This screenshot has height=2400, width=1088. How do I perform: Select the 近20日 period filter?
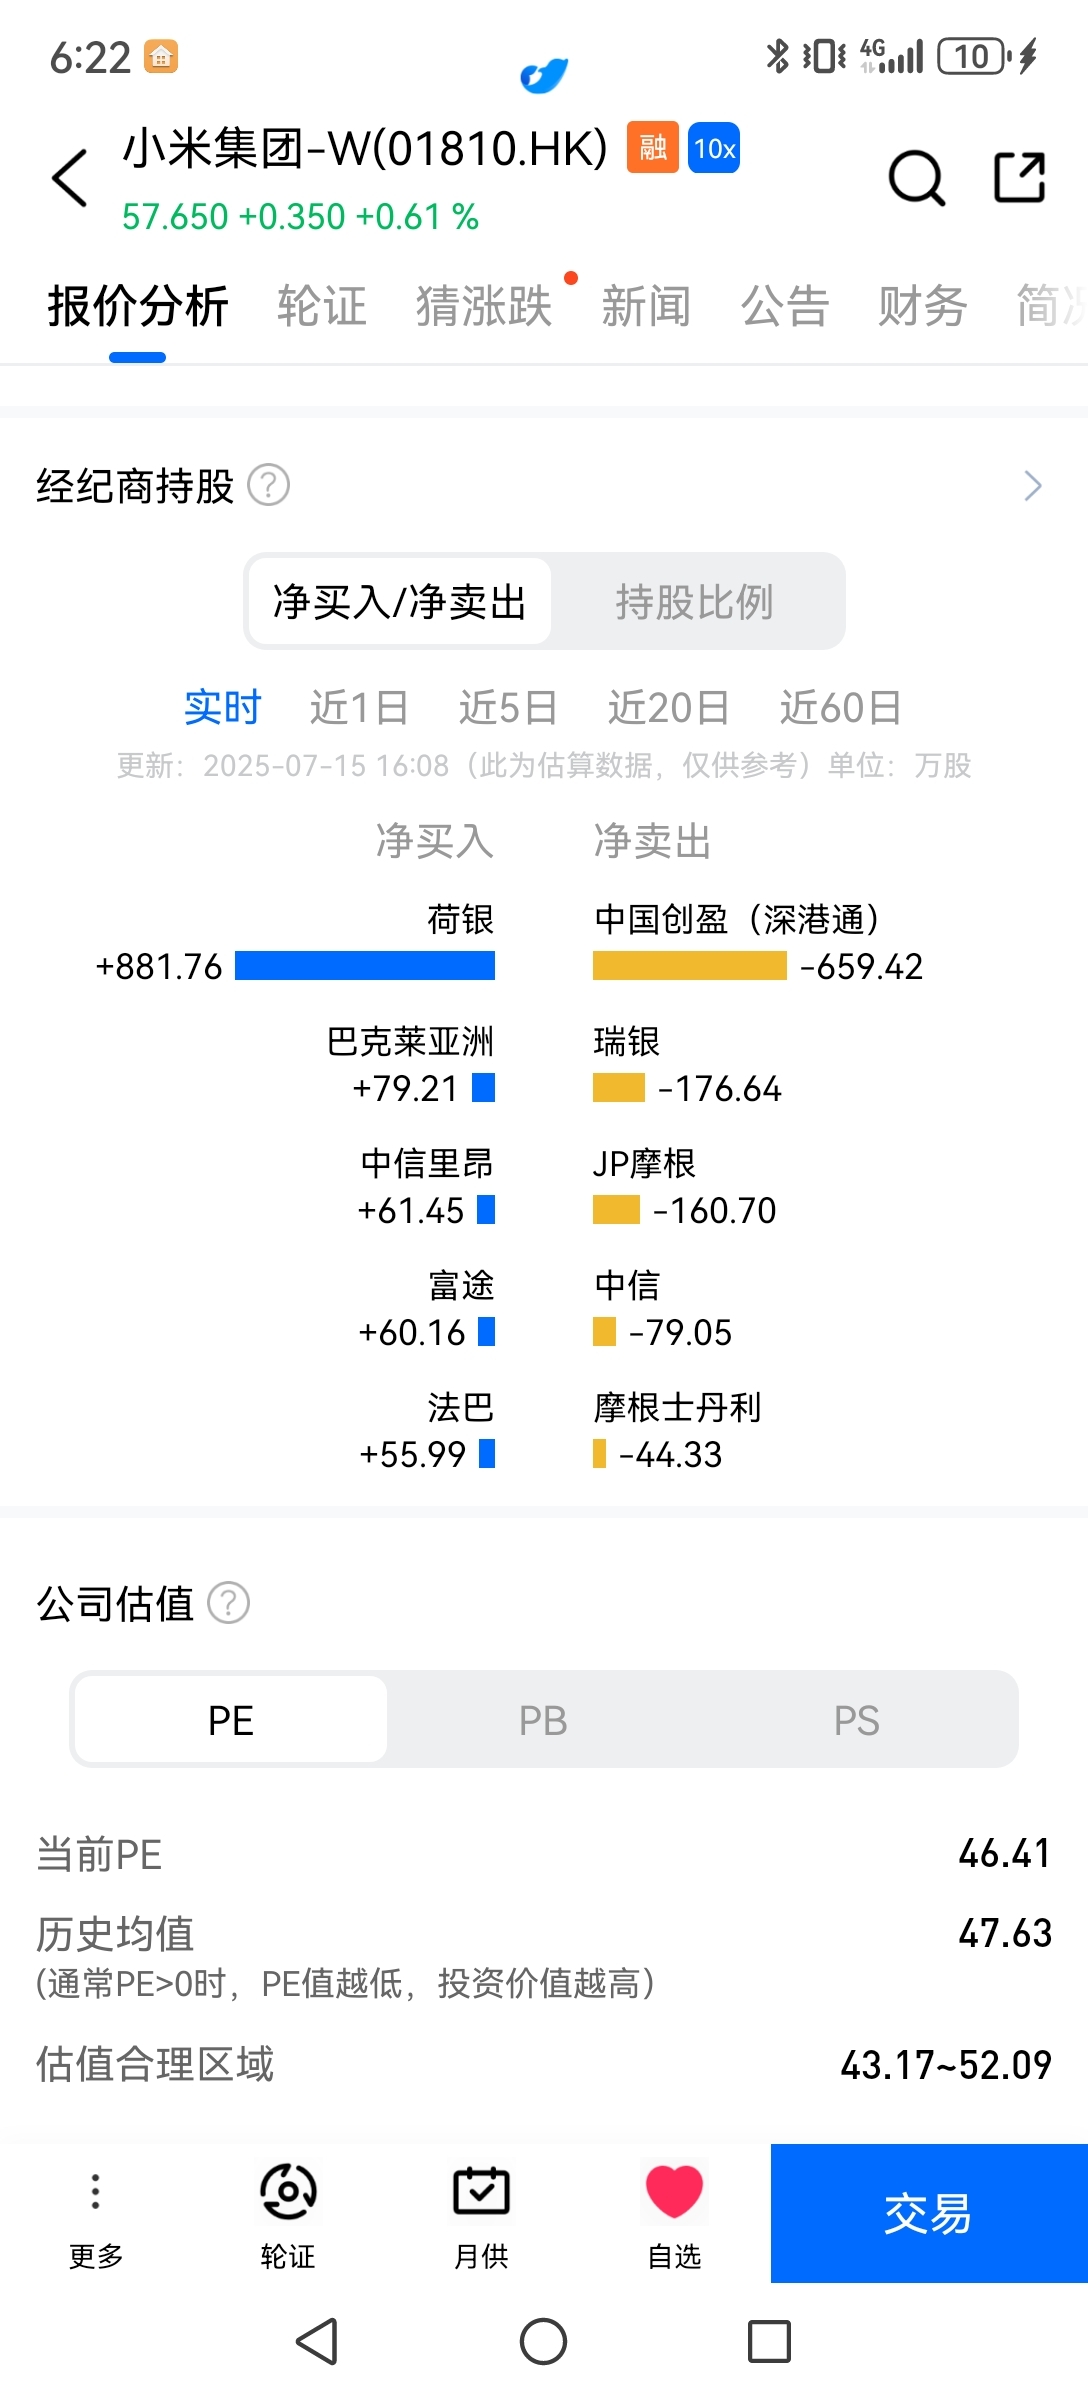click(669, 708)
